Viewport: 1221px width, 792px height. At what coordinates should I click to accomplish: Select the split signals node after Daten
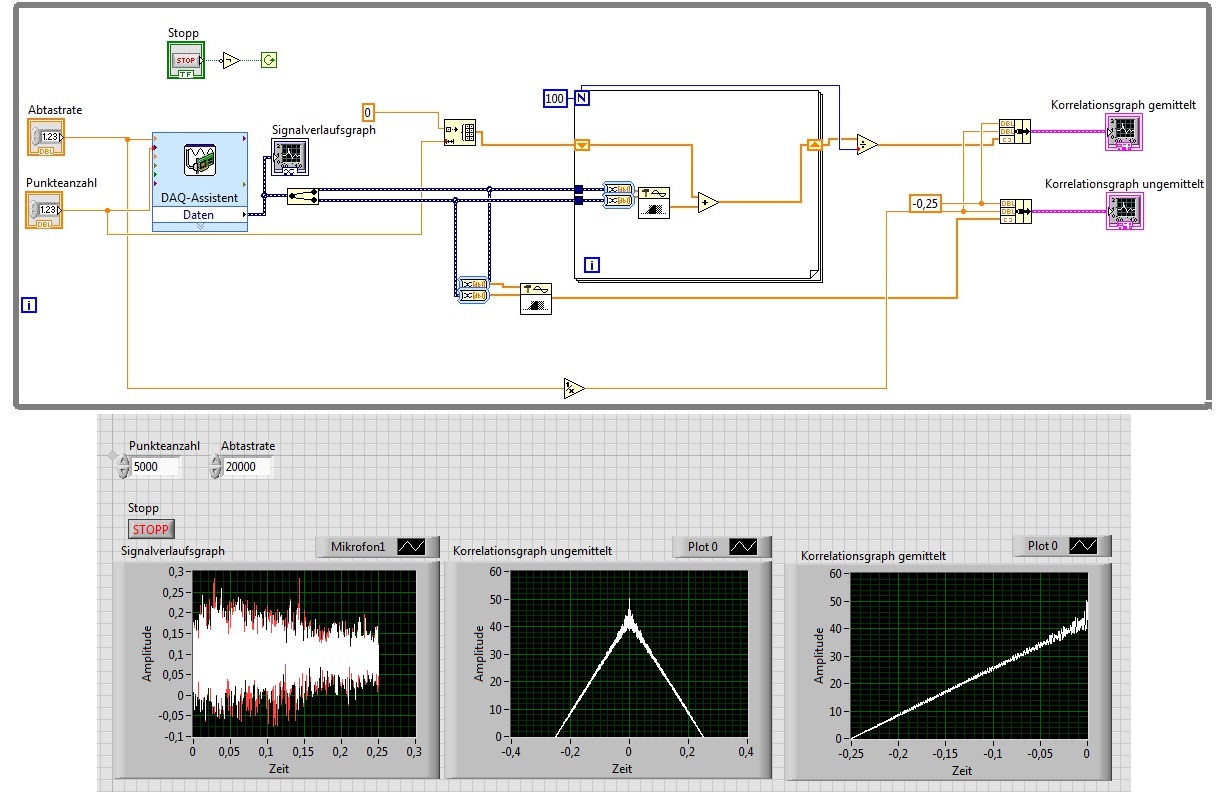coord(302,196)
